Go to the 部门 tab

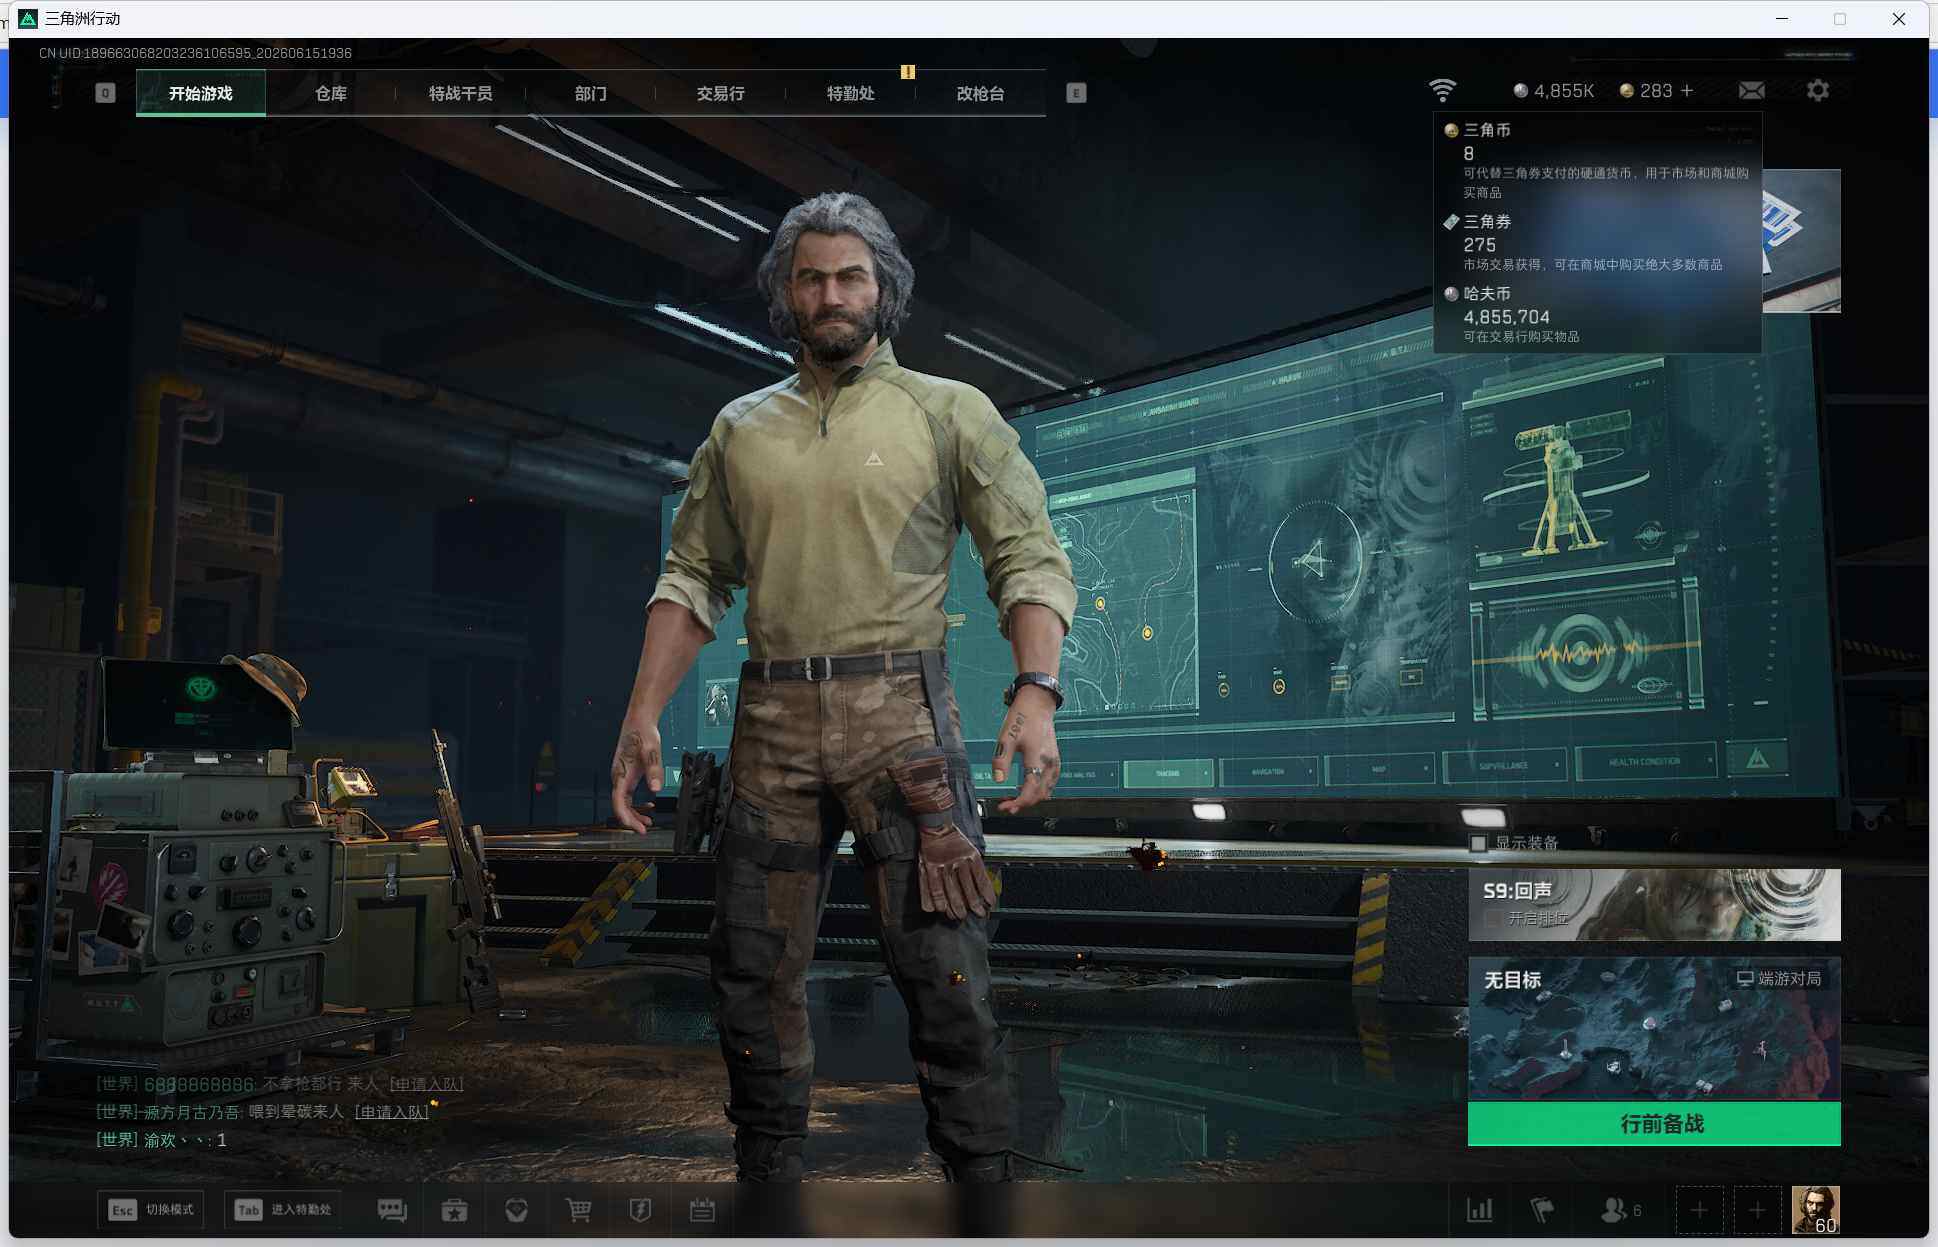click(591, 93)
